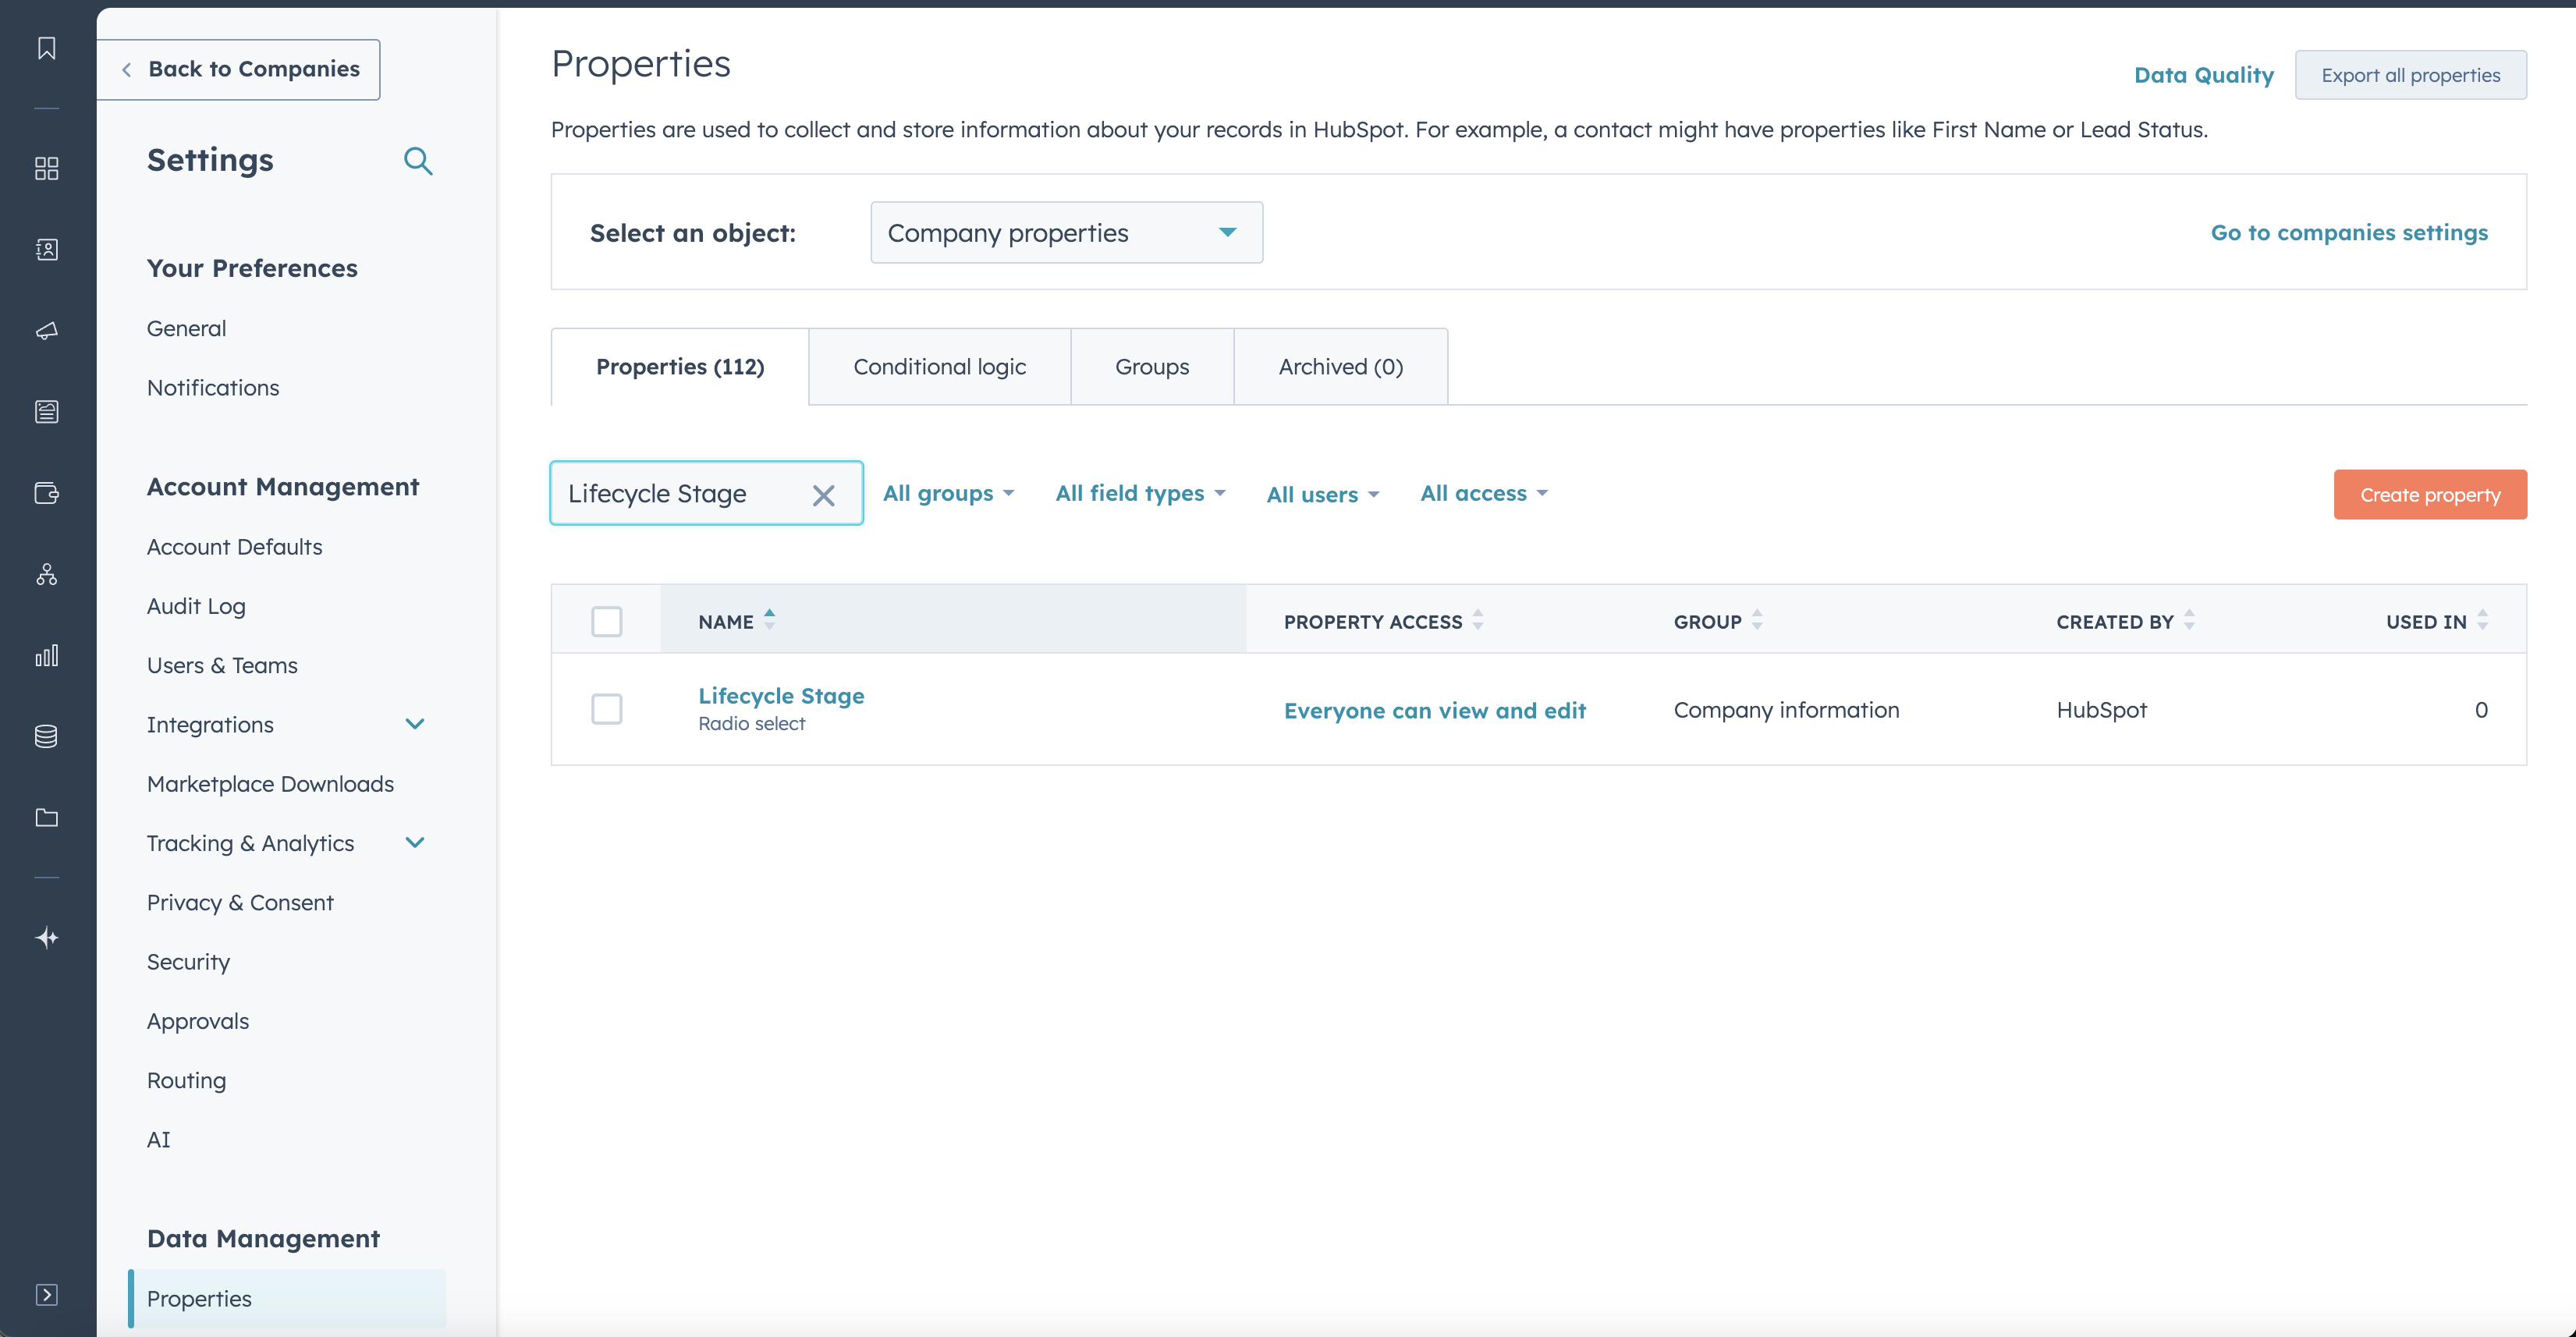Open the Lifecycle Stage property link
This screenshot has height=1337, width=2576.
tap(781, 695)
